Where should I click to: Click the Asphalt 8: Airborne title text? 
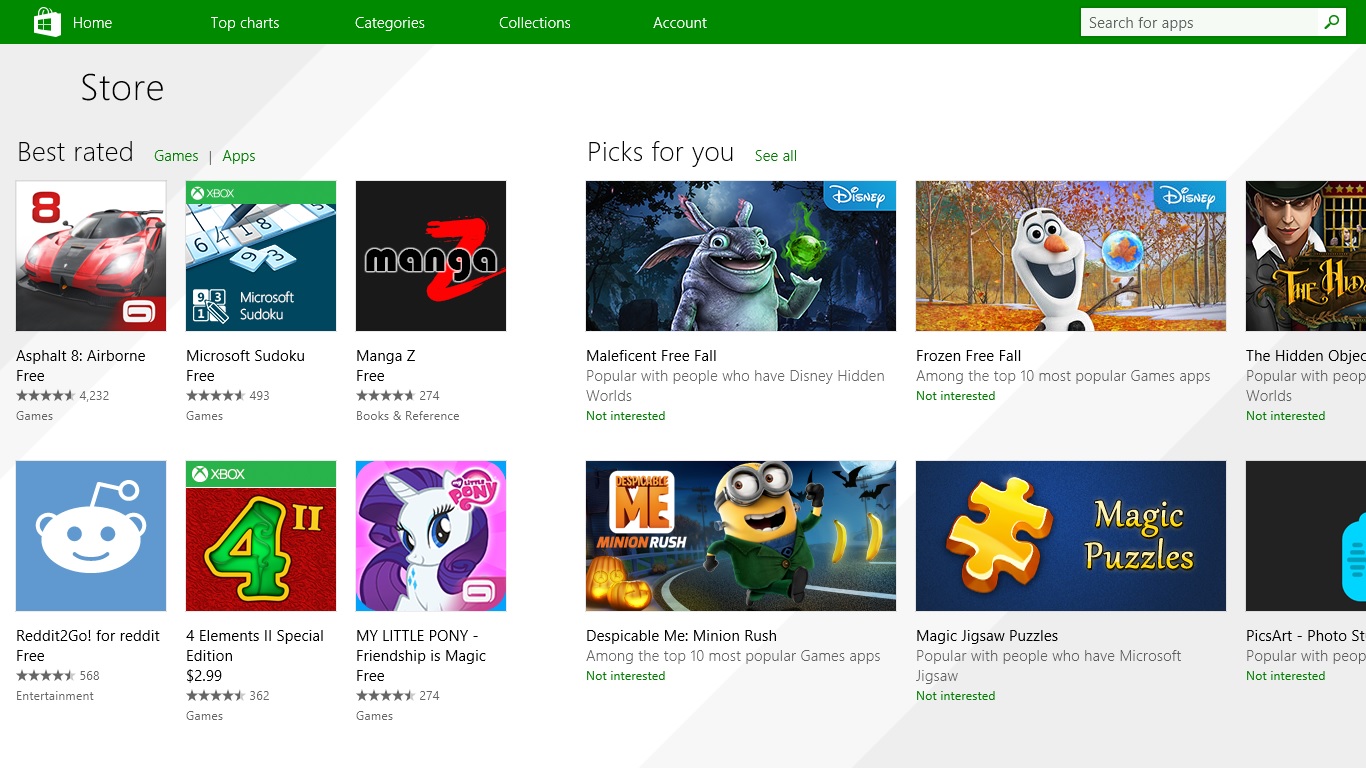tap(81, 356)
